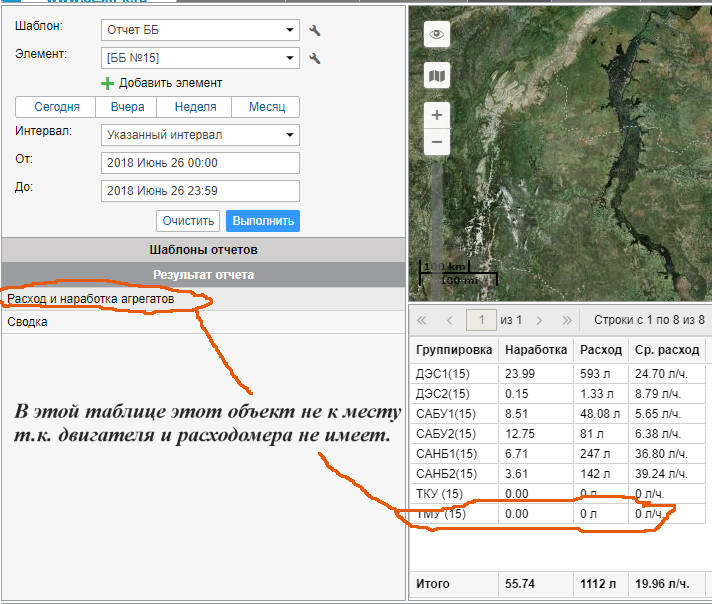712x604 pixels.
Task: Open the Шаблон dropdown Отчет ББ
Action: [x=200, y=31]
